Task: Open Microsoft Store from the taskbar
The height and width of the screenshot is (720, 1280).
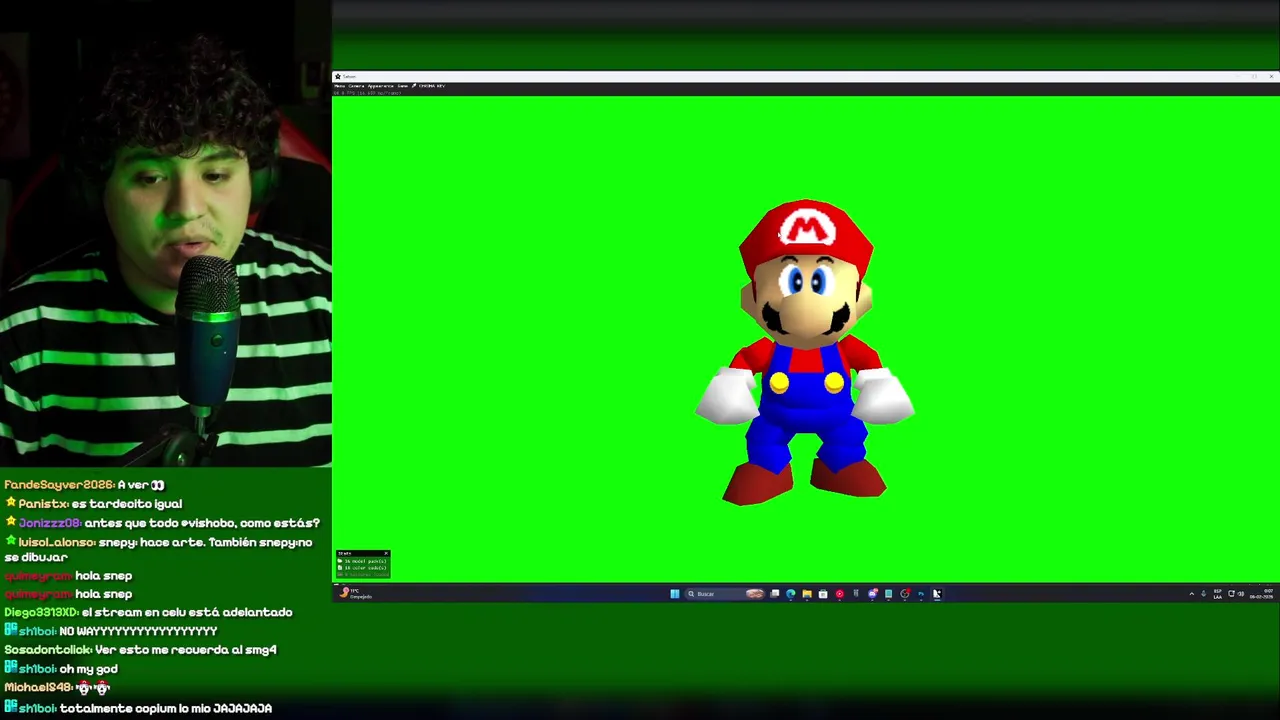Action: tap(823, 594)
